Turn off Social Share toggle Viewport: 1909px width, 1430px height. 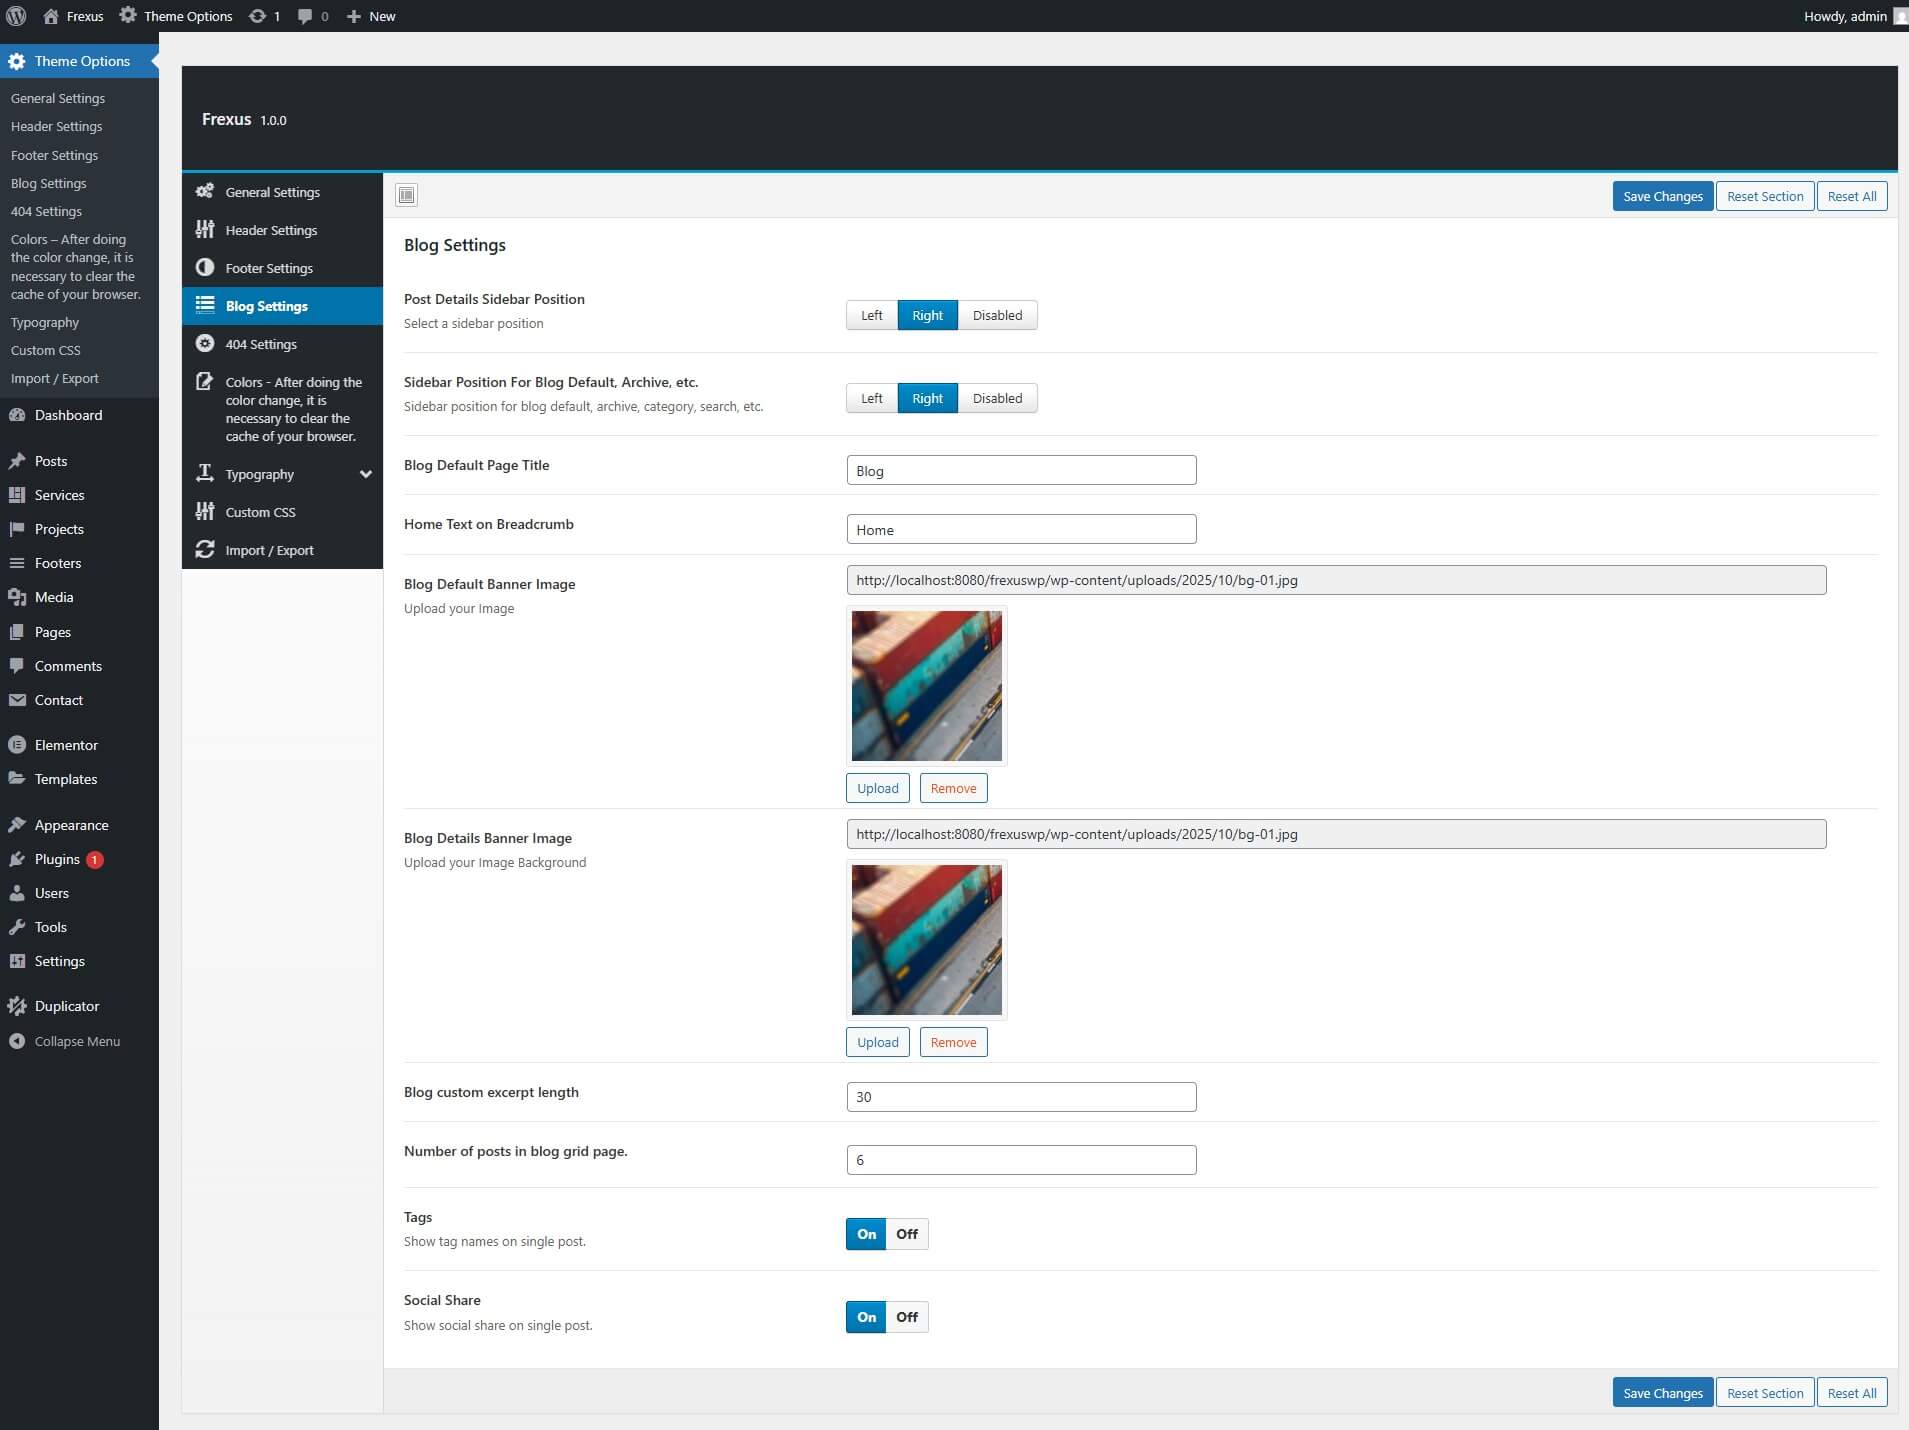tap(907, 1317)
